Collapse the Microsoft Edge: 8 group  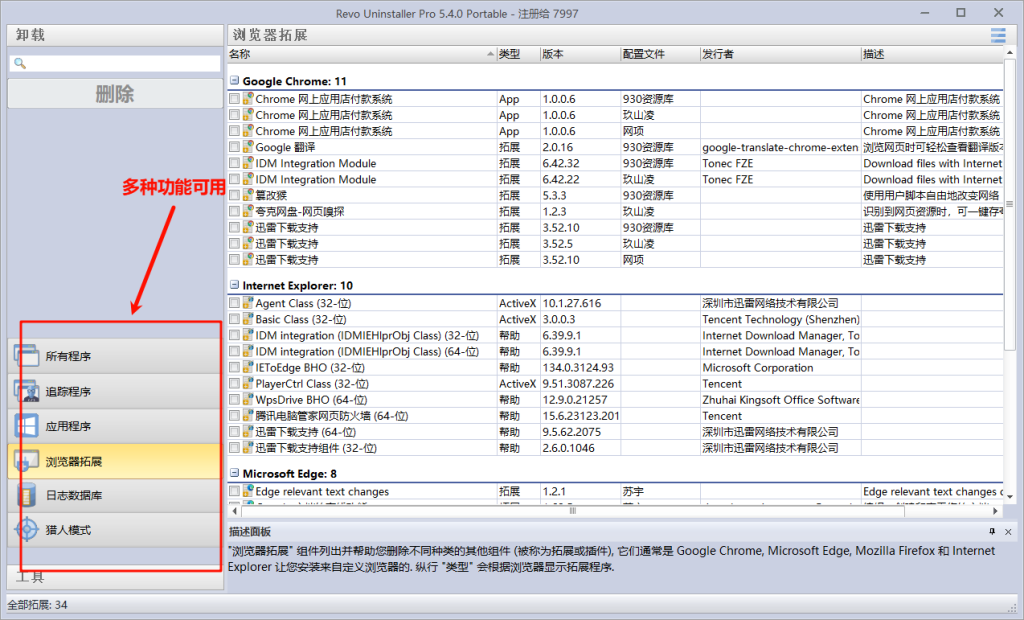click(x=234, y=473)
